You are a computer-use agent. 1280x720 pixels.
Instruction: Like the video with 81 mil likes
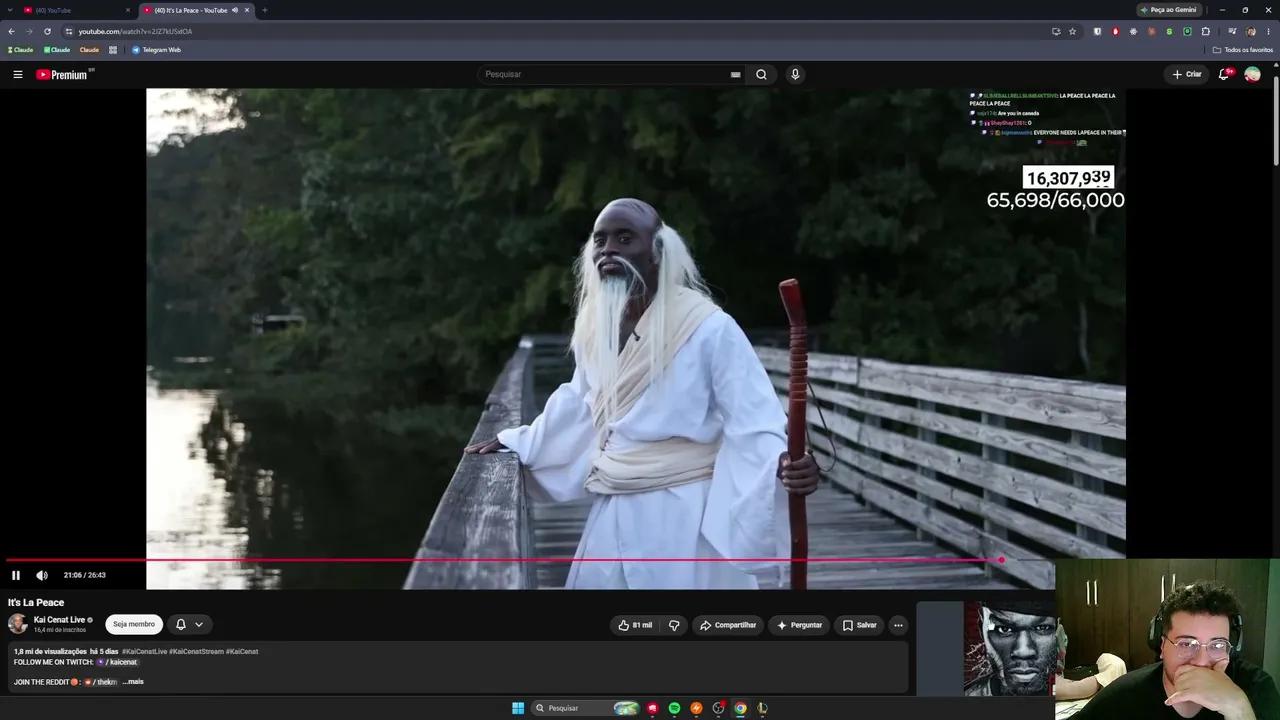[x=635, y=625]
